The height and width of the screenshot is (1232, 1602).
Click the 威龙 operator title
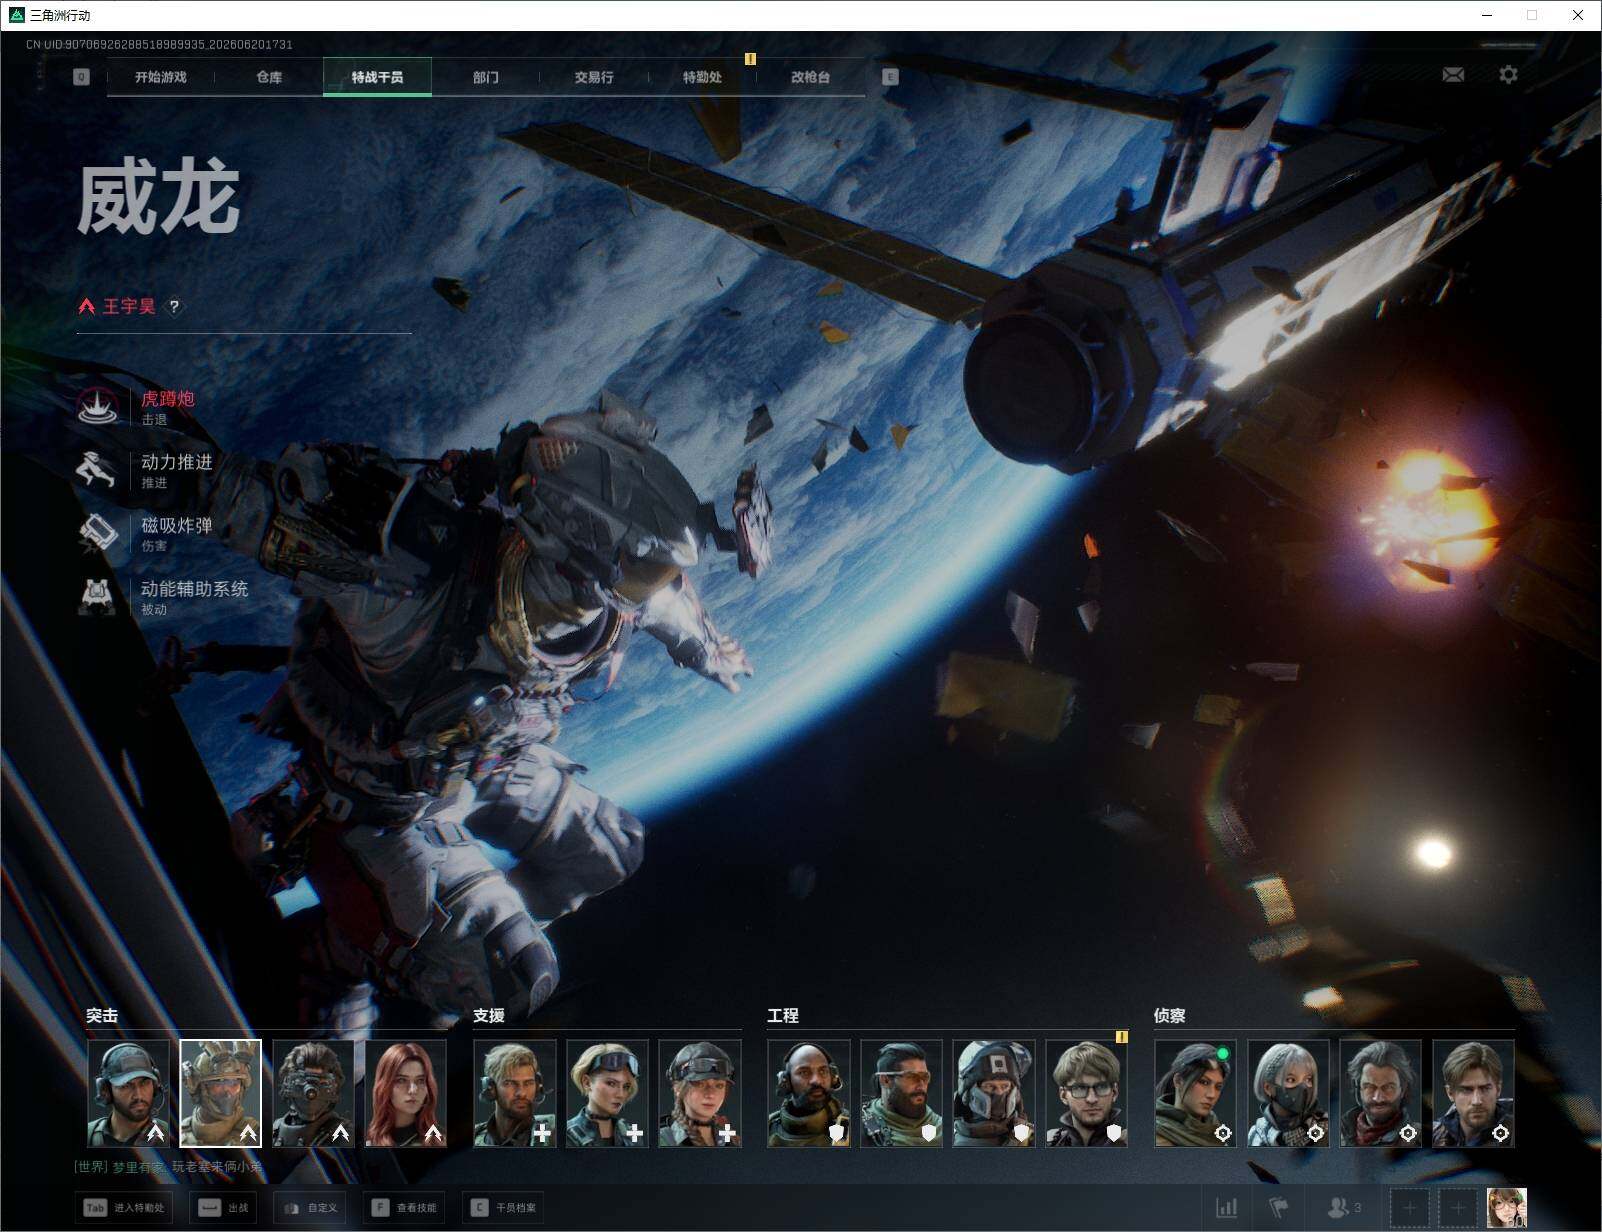tap(159, 198)
